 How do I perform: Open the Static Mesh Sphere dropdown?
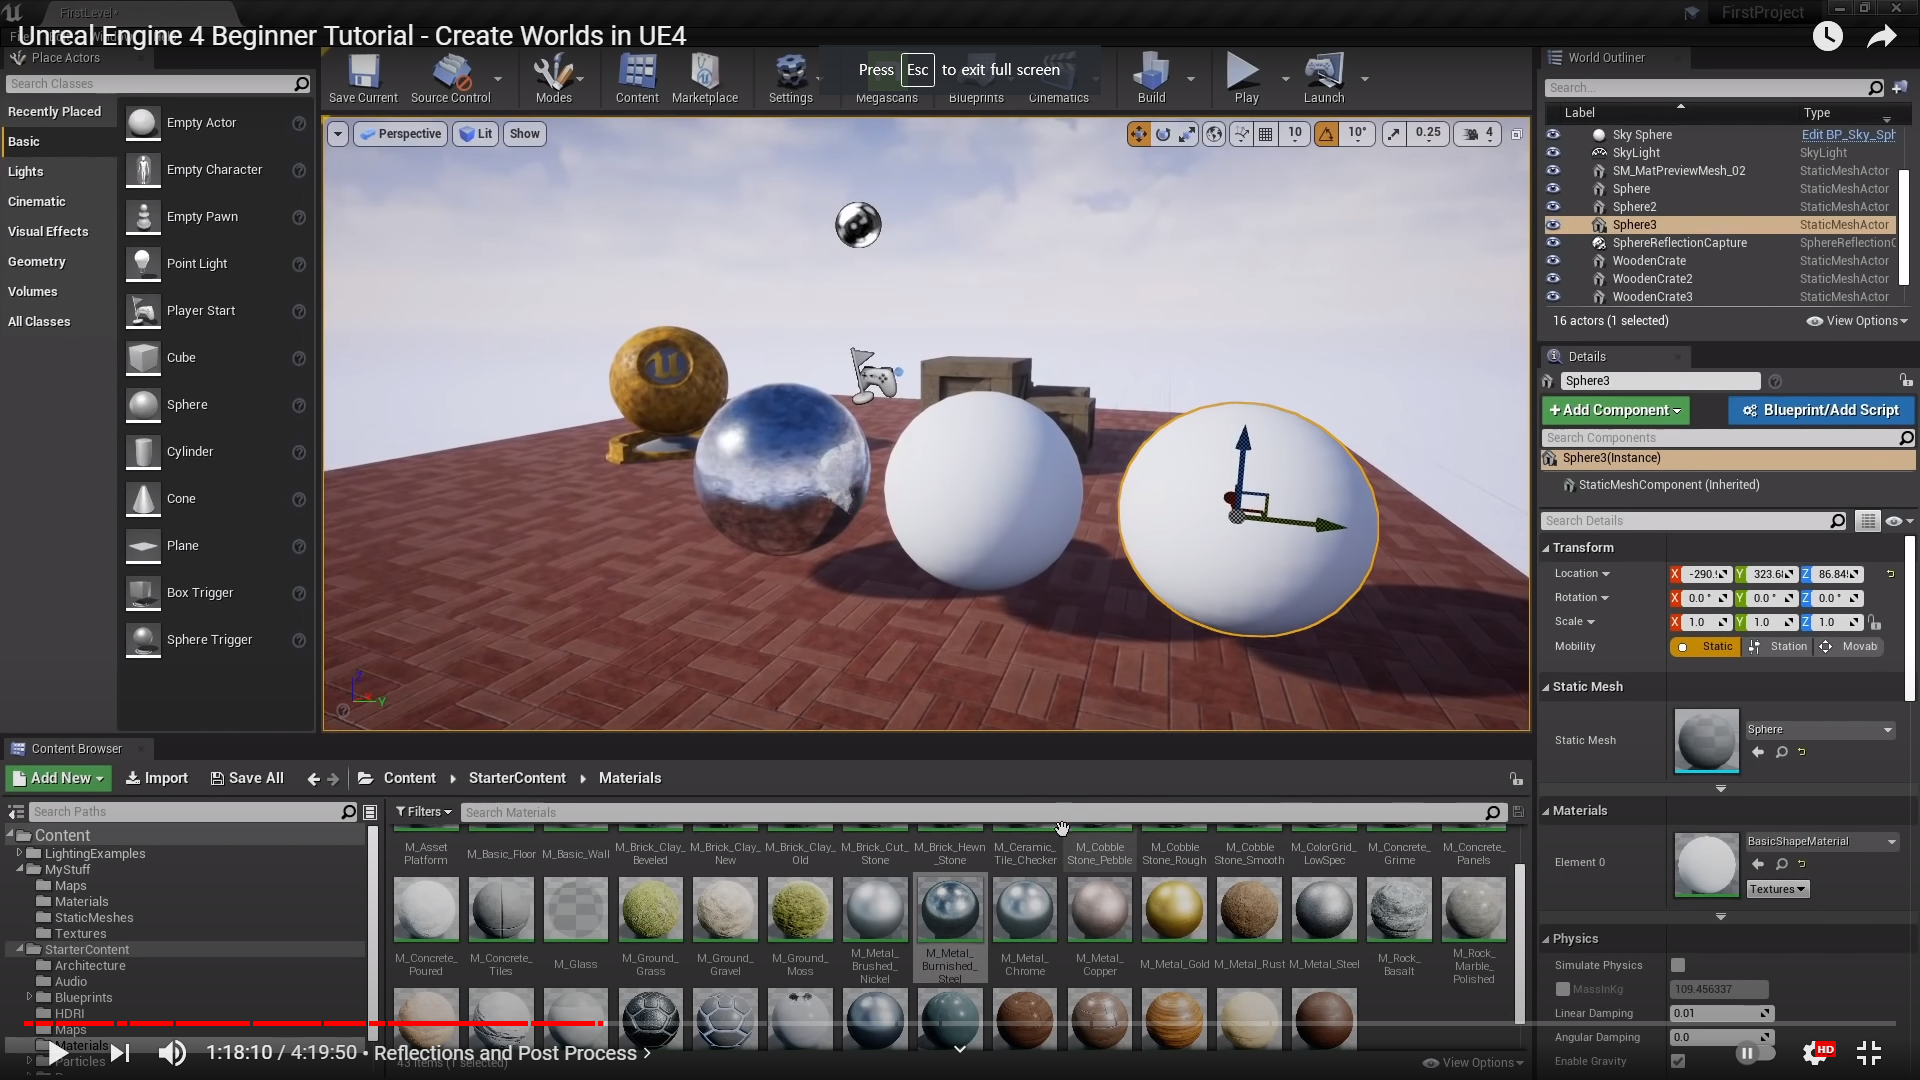(1819, 730)
